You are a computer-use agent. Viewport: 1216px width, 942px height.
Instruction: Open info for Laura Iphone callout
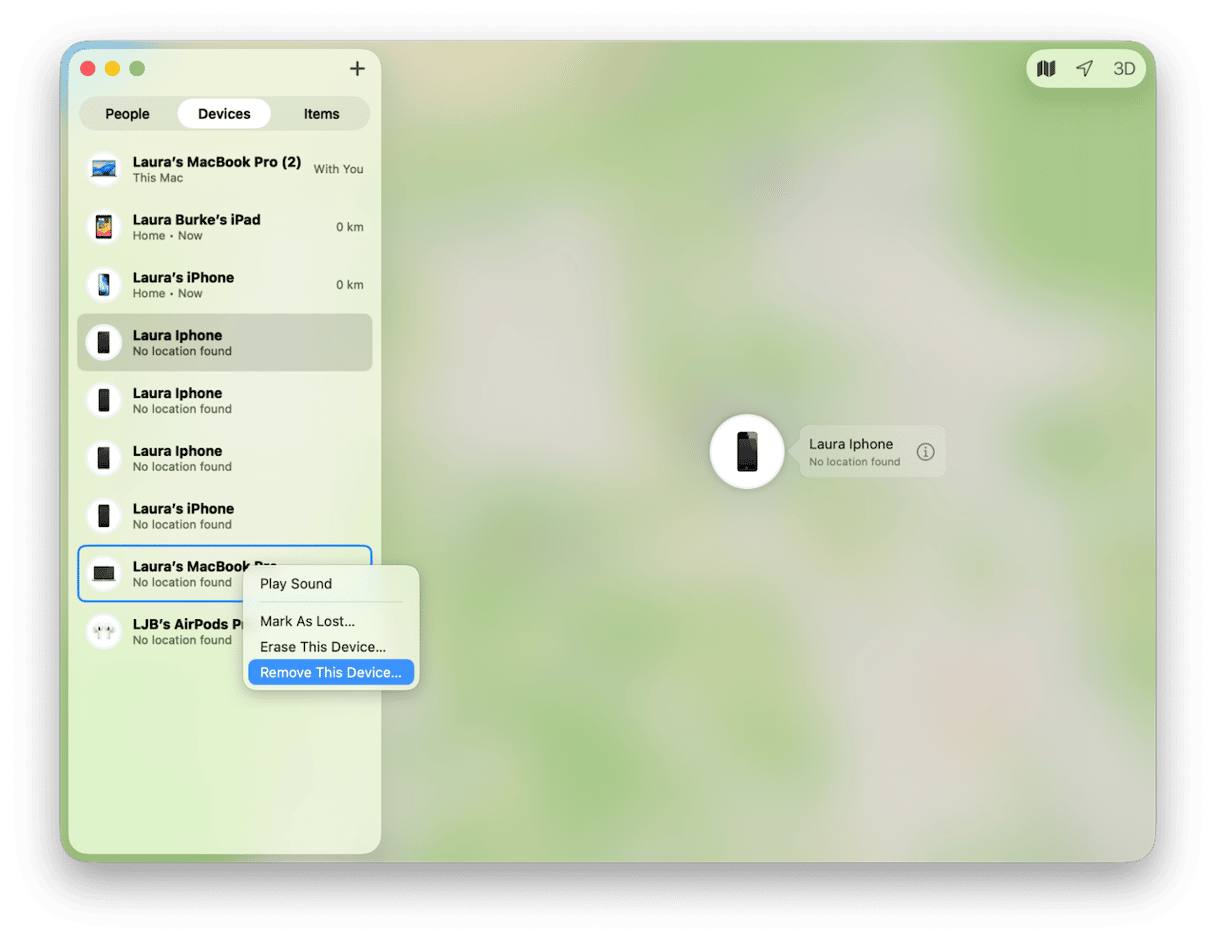(926, 452)
